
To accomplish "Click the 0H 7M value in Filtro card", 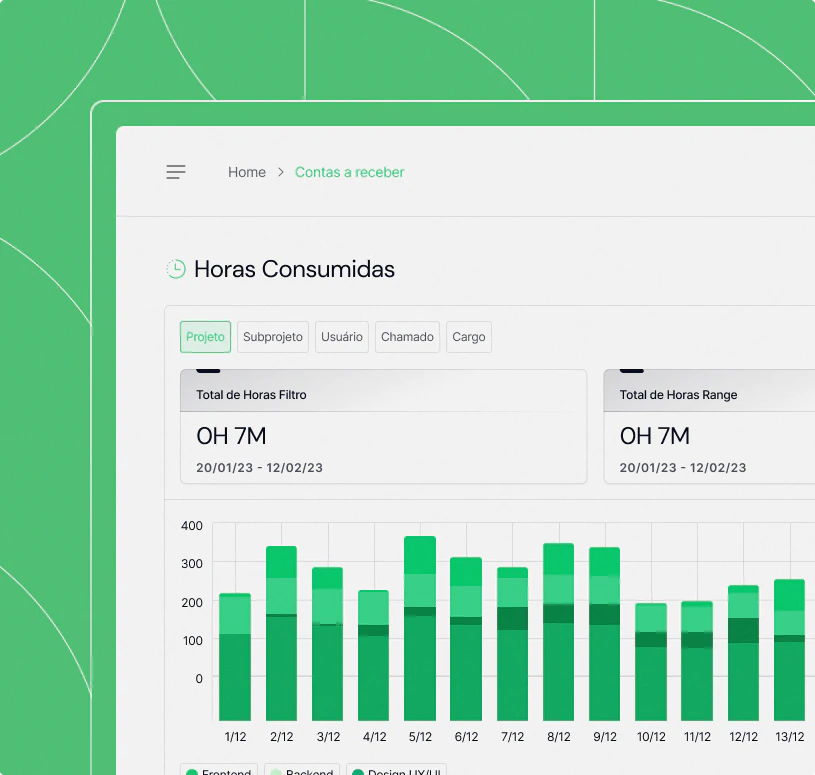I will pos(231,436).
